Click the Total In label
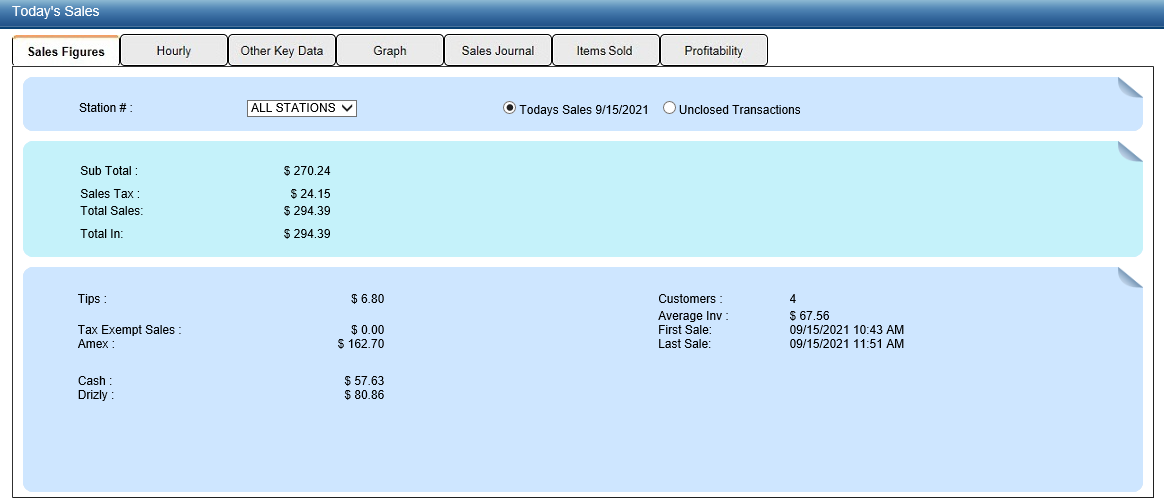The width and height of the screenshot is (1164, 502). 102,234
